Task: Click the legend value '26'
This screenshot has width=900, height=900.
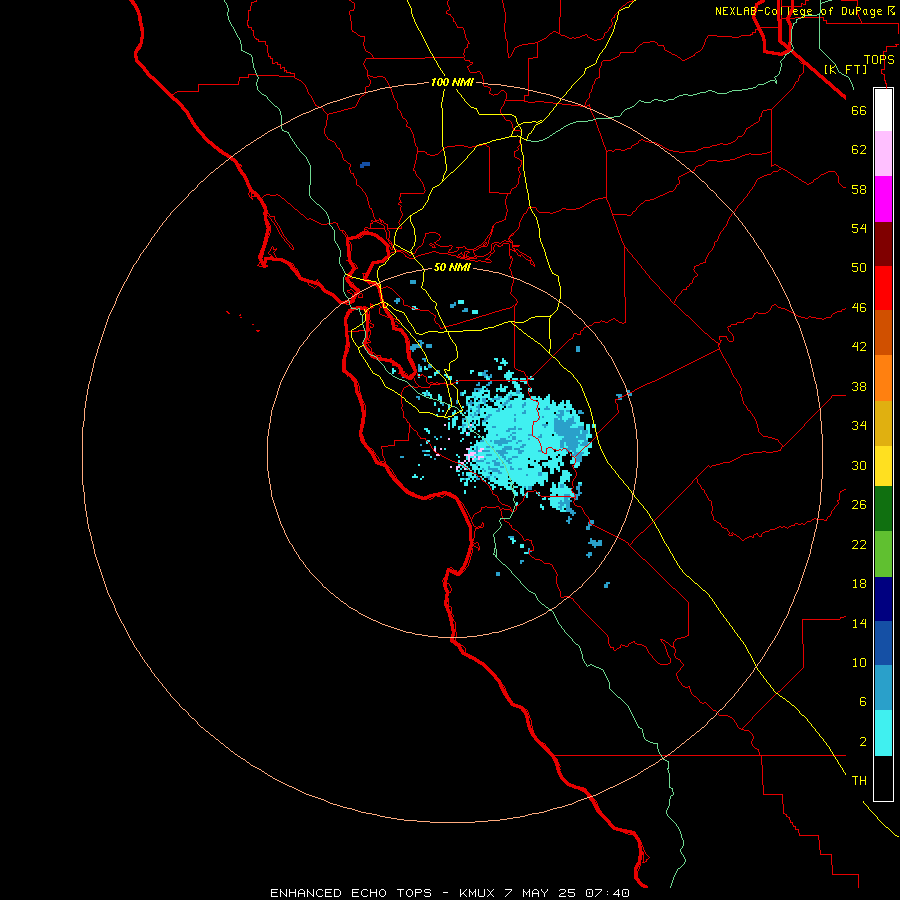Action: coord(859,505)
